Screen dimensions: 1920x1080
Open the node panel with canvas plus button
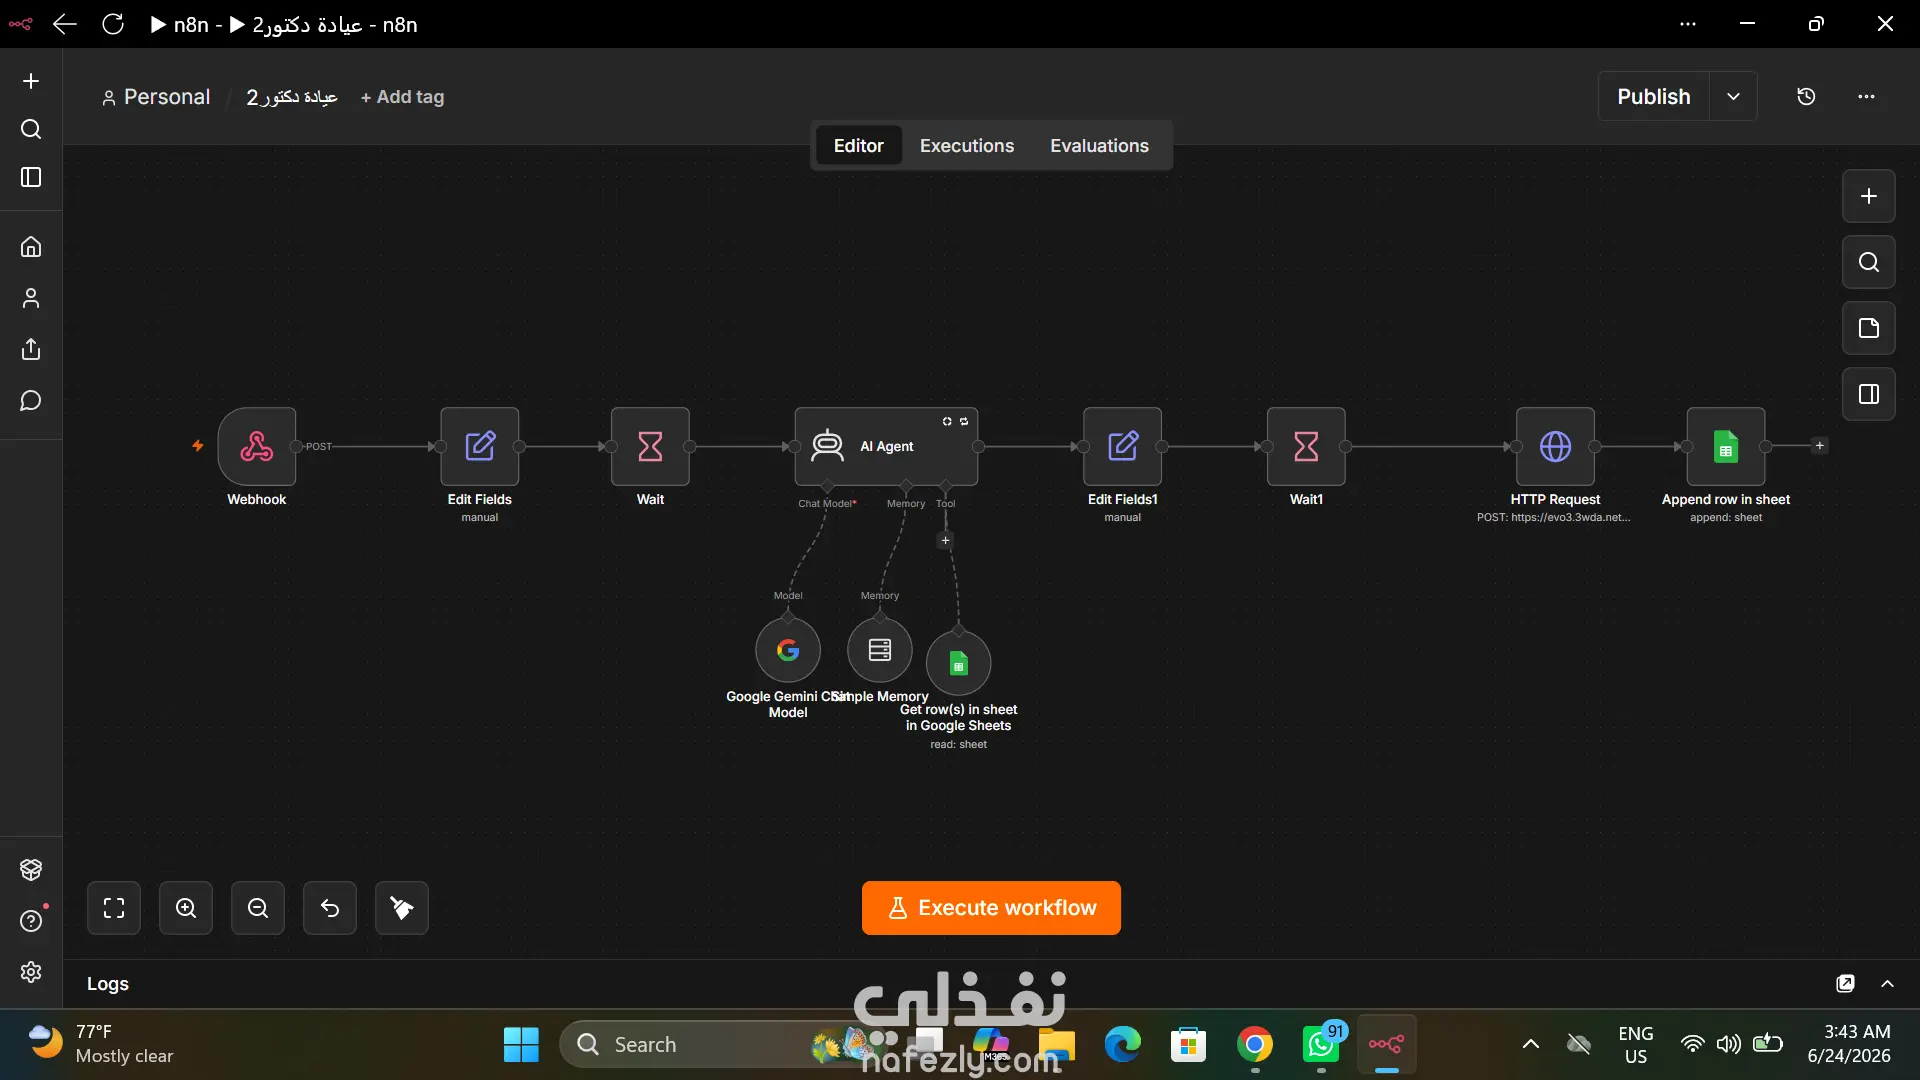[1869, 196]
